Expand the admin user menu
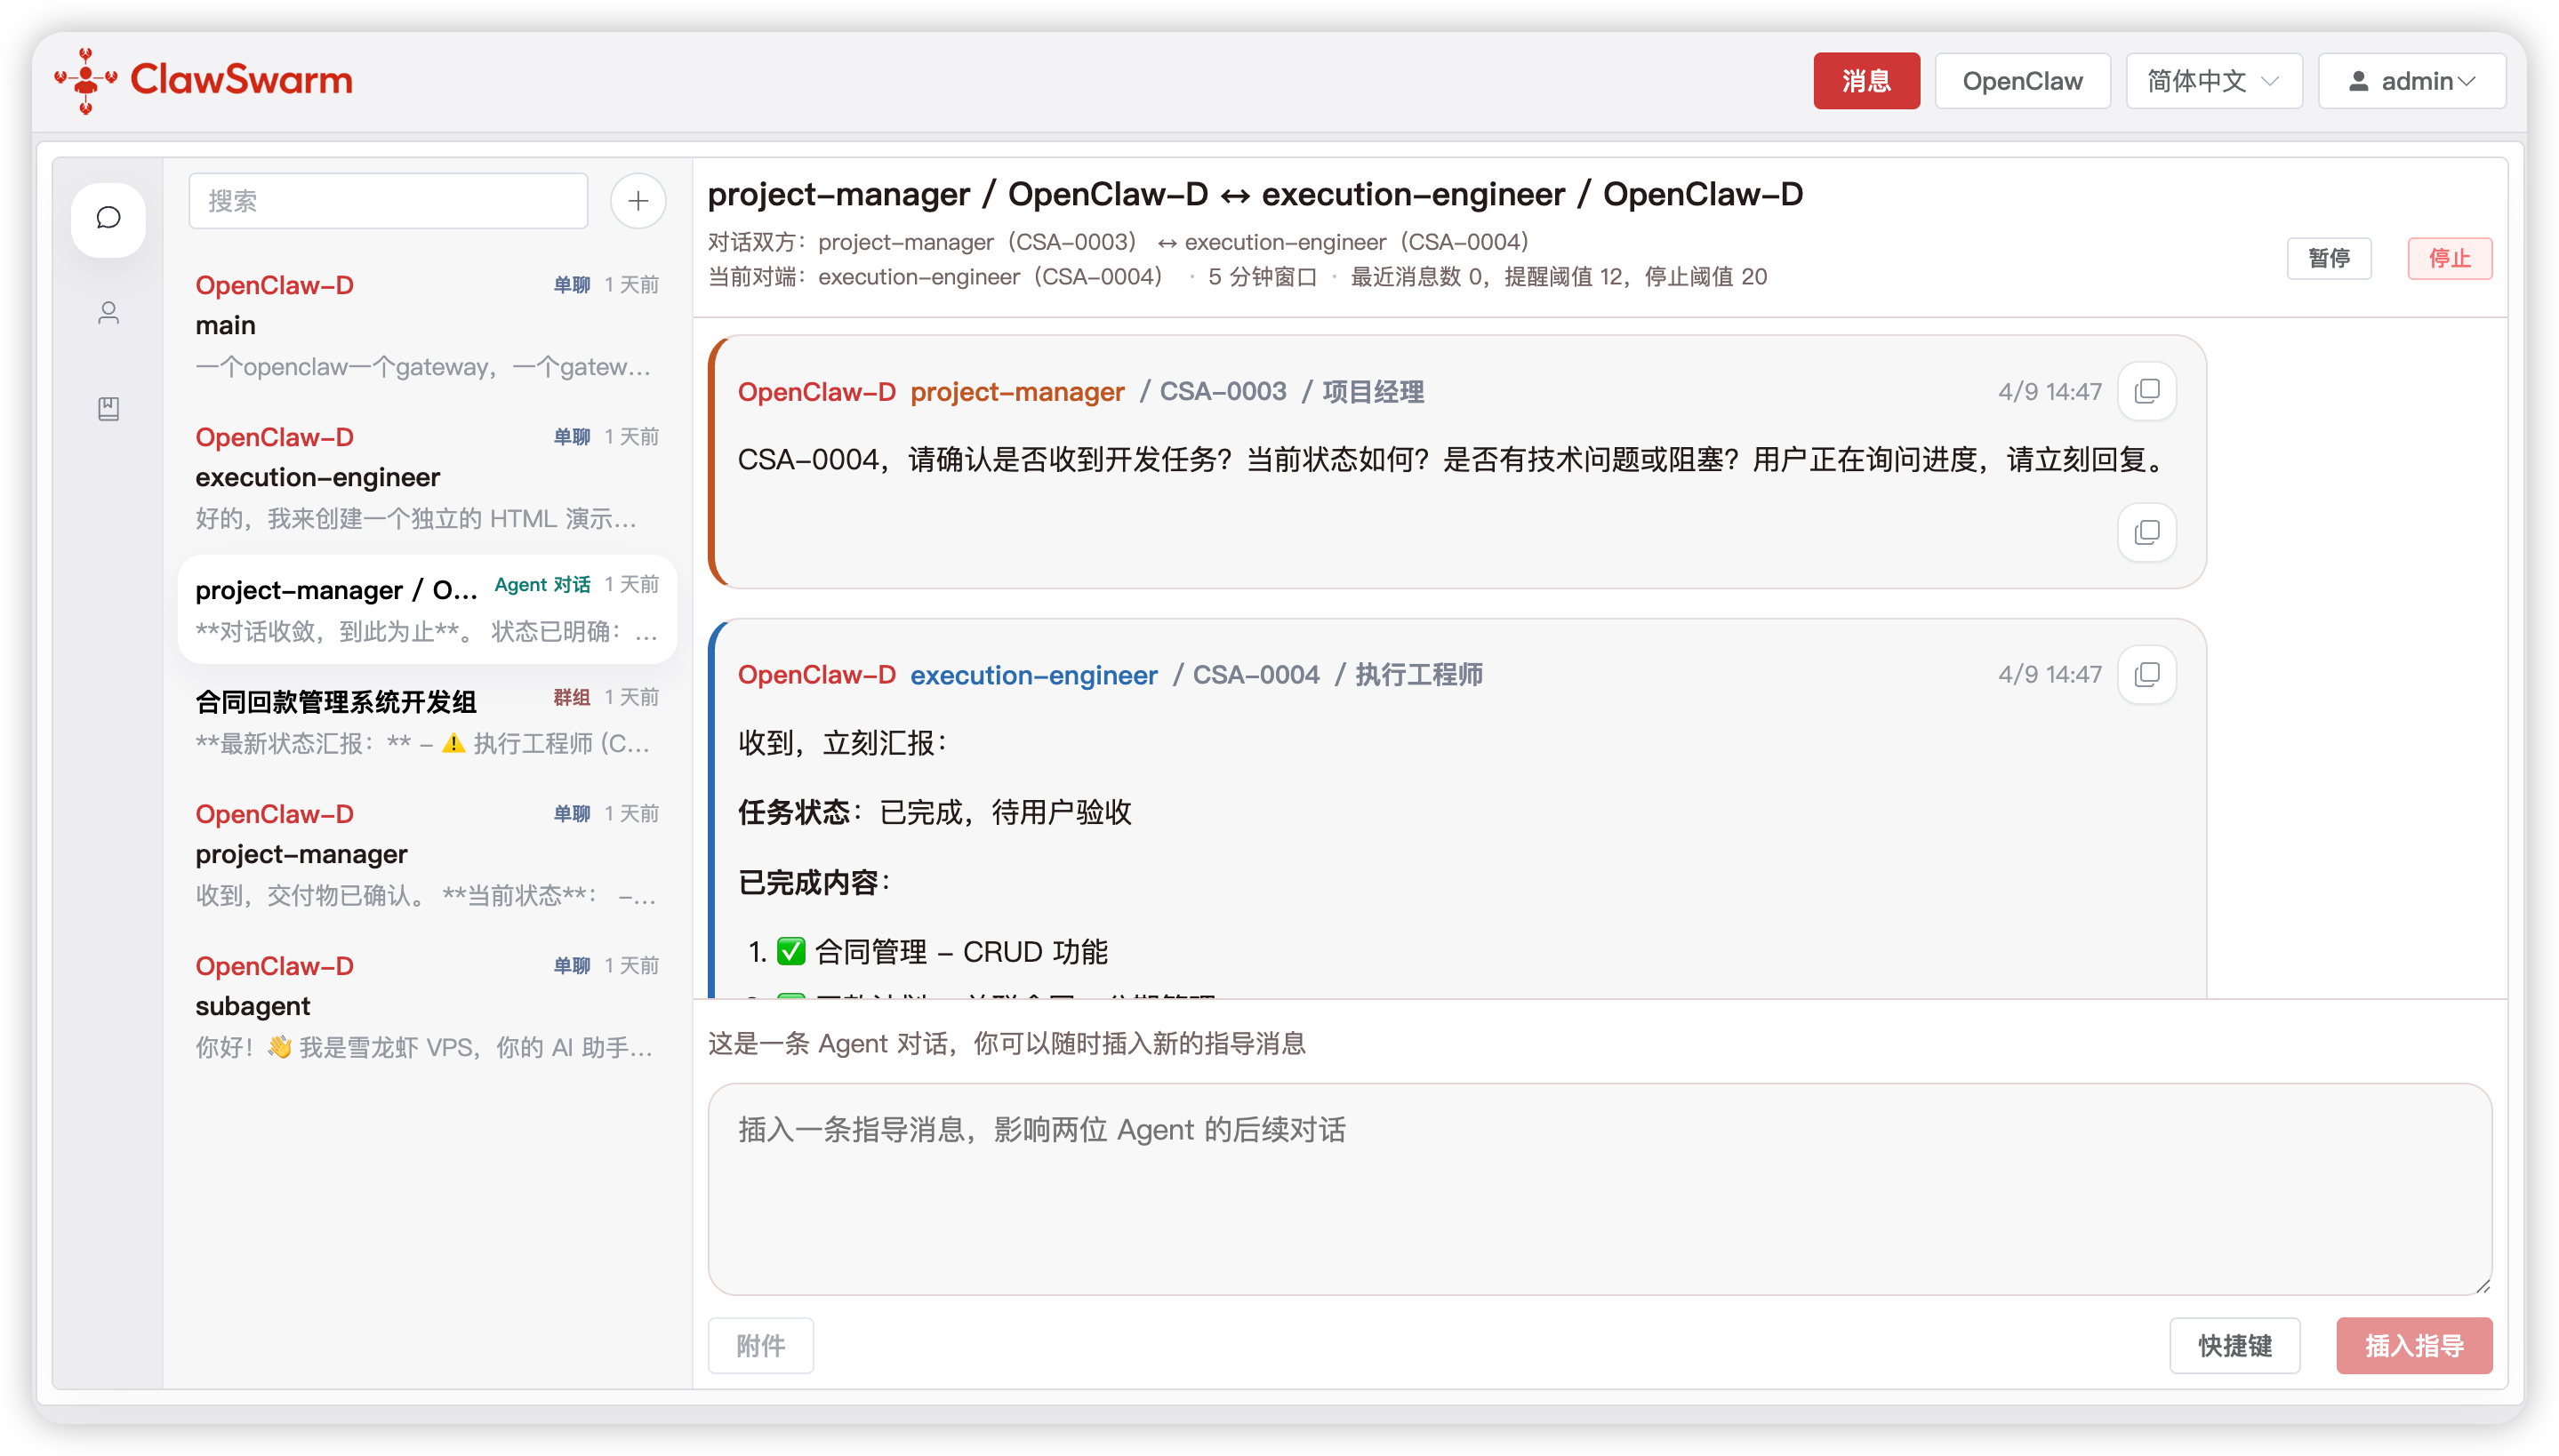 pyautogui.click(x=2411, y=81)
